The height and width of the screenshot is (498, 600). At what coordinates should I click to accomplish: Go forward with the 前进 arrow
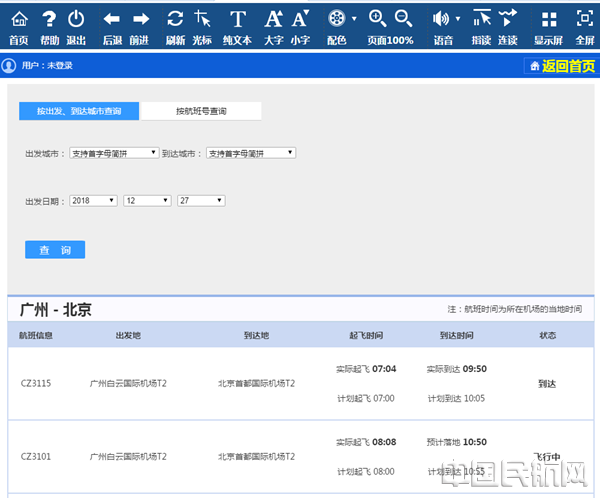(x=140, y=20)
